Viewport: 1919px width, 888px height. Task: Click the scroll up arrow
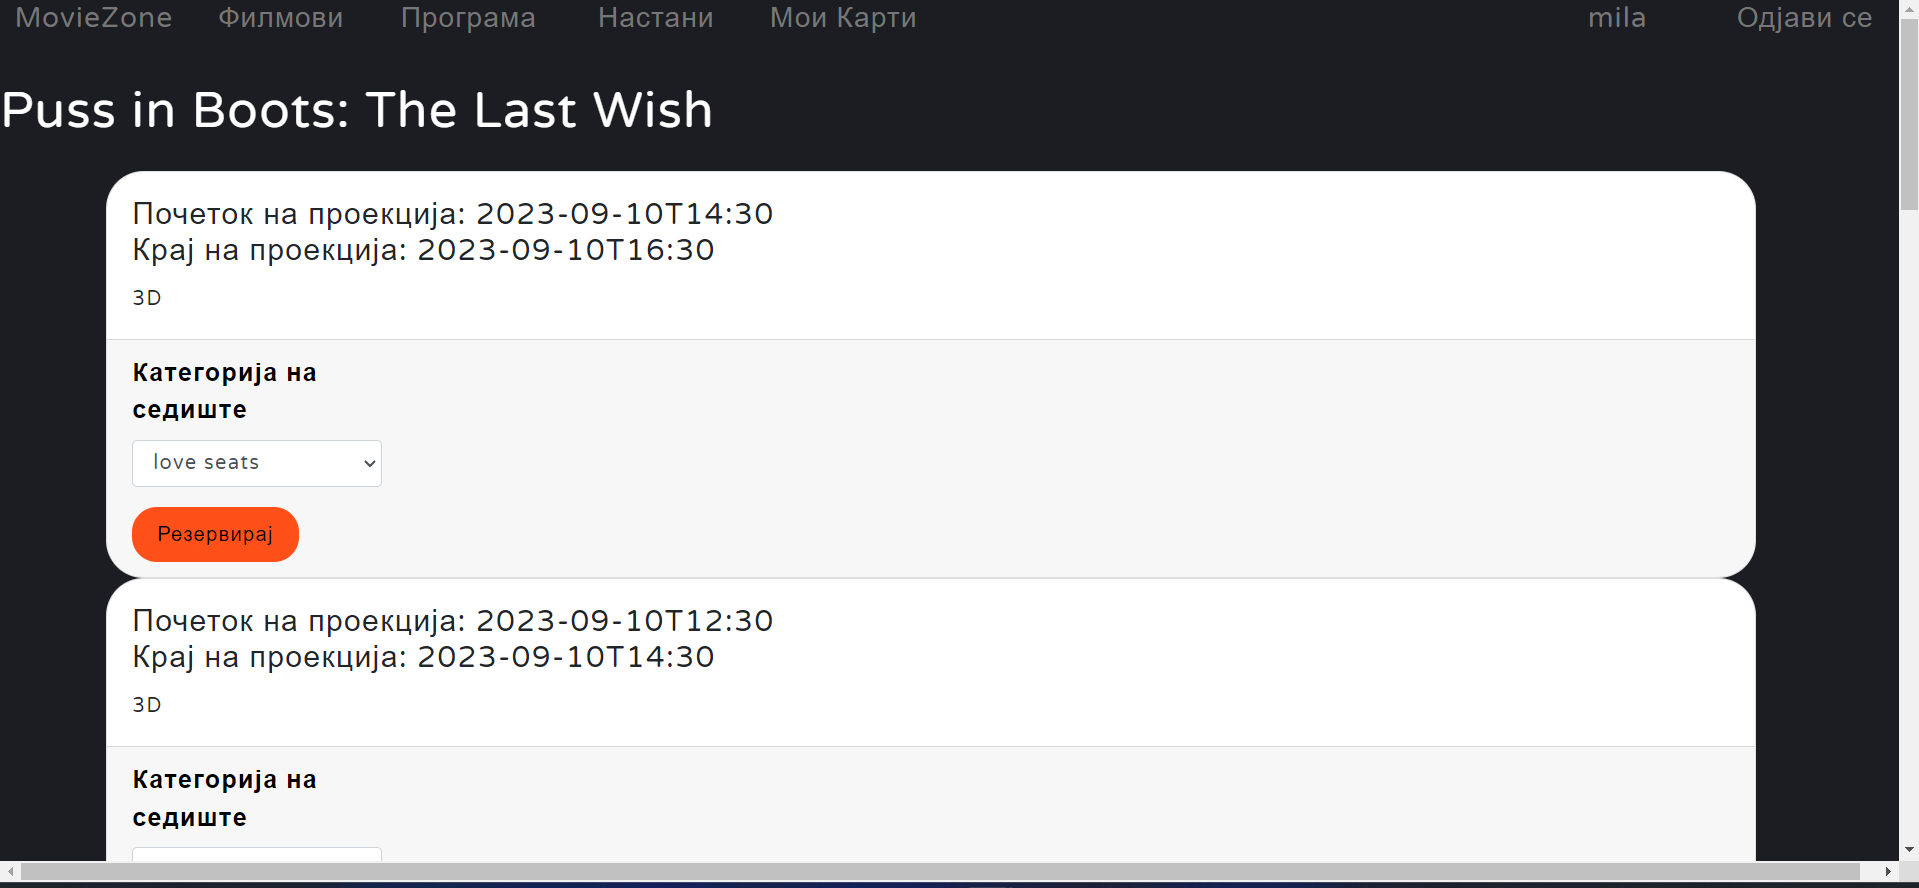[1909, 8]
